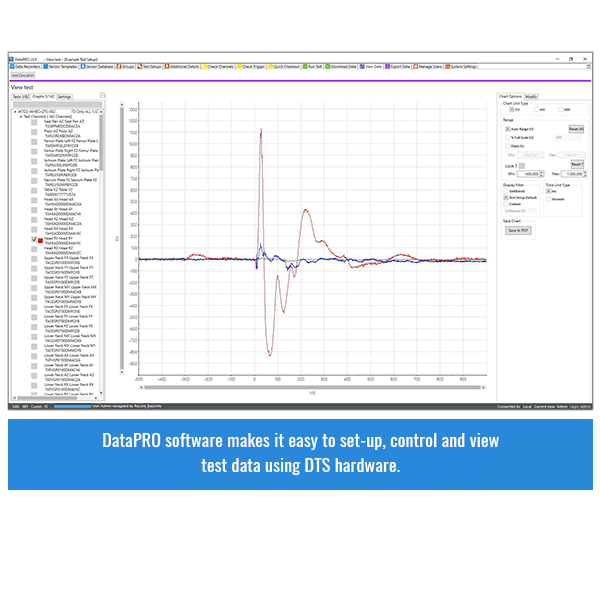Viewport: 600px width, 600px height.
Task: Open Export Data toolbar item
Action: (398, 67)
